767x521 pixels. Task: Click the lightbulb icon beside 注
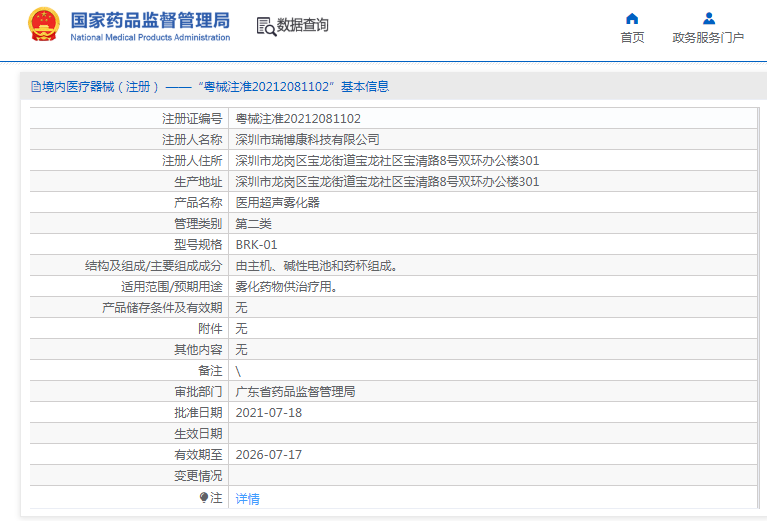pos(204,498)
